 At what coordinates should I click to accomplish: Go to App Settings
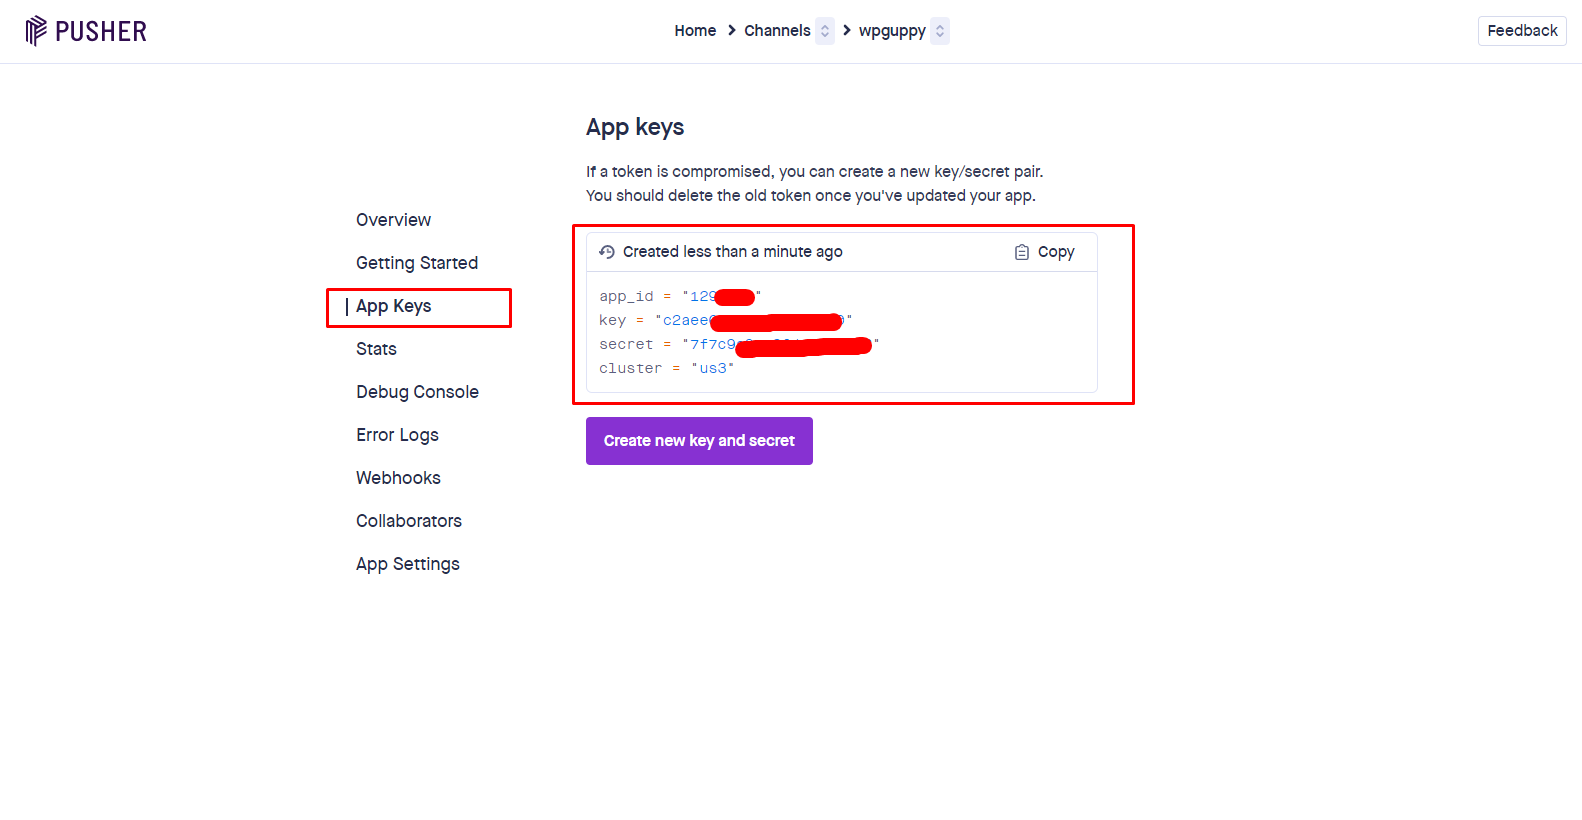pyautogui.click(x=408, y=564)
